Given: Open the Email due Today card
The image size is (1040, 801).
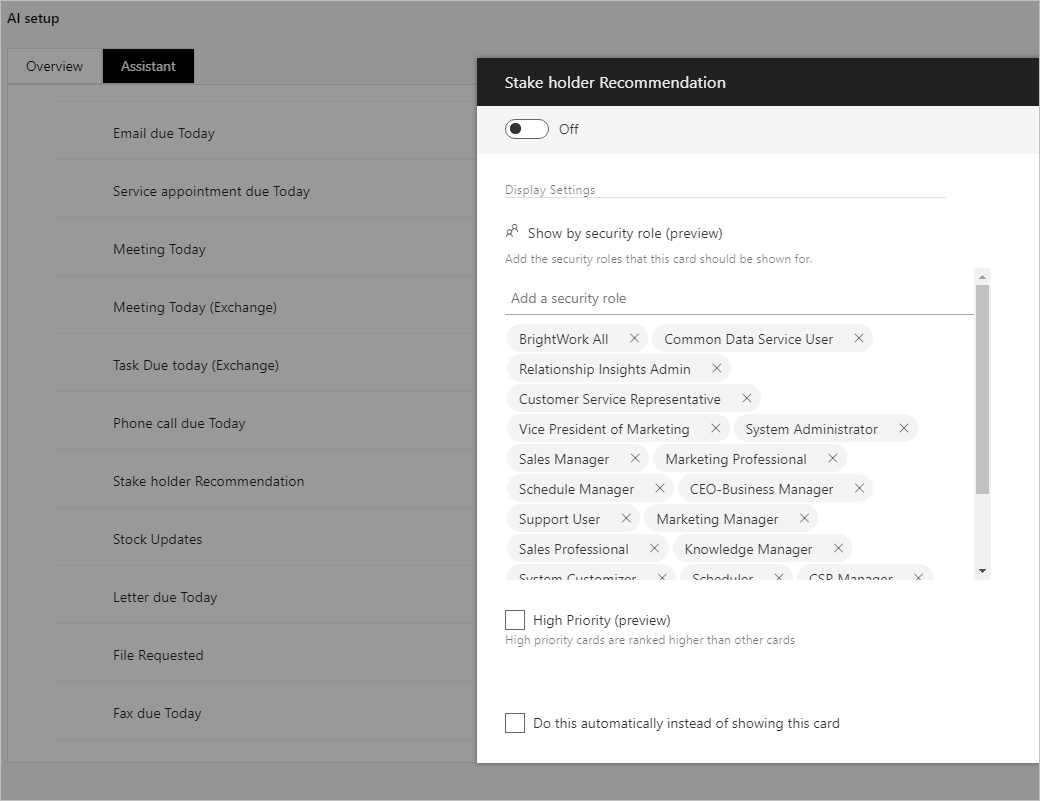Looking at the screenshot, I should pos(164,133).
